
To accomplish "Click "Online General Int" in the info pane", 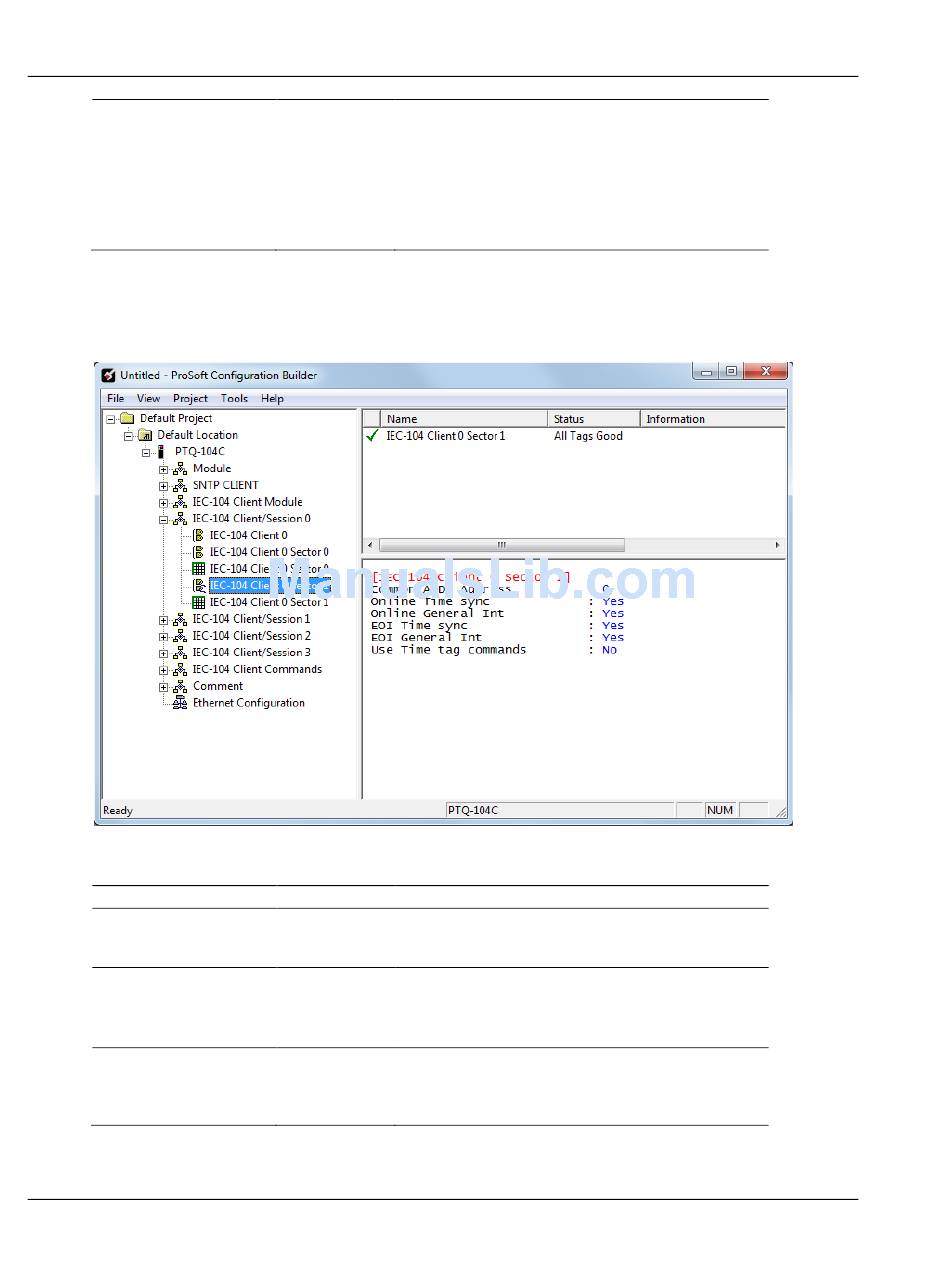I will (437, 614).
